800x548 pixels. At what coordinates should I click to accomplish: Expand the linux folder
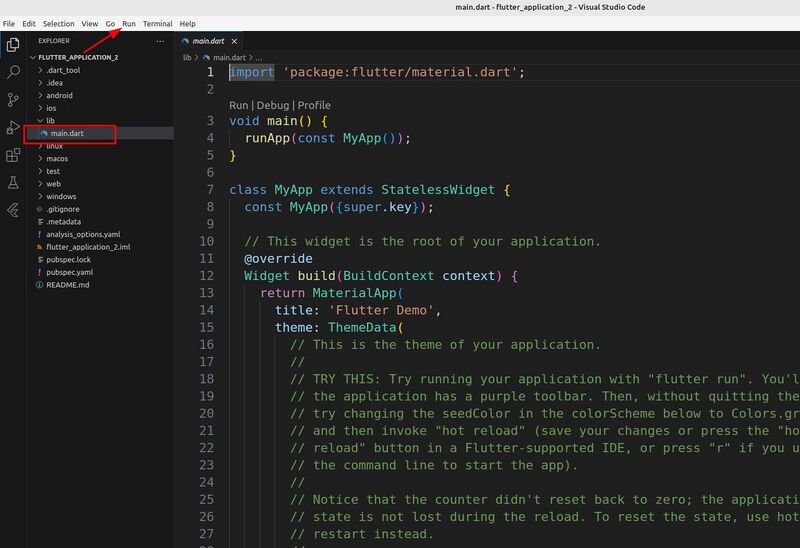[55, 146]
